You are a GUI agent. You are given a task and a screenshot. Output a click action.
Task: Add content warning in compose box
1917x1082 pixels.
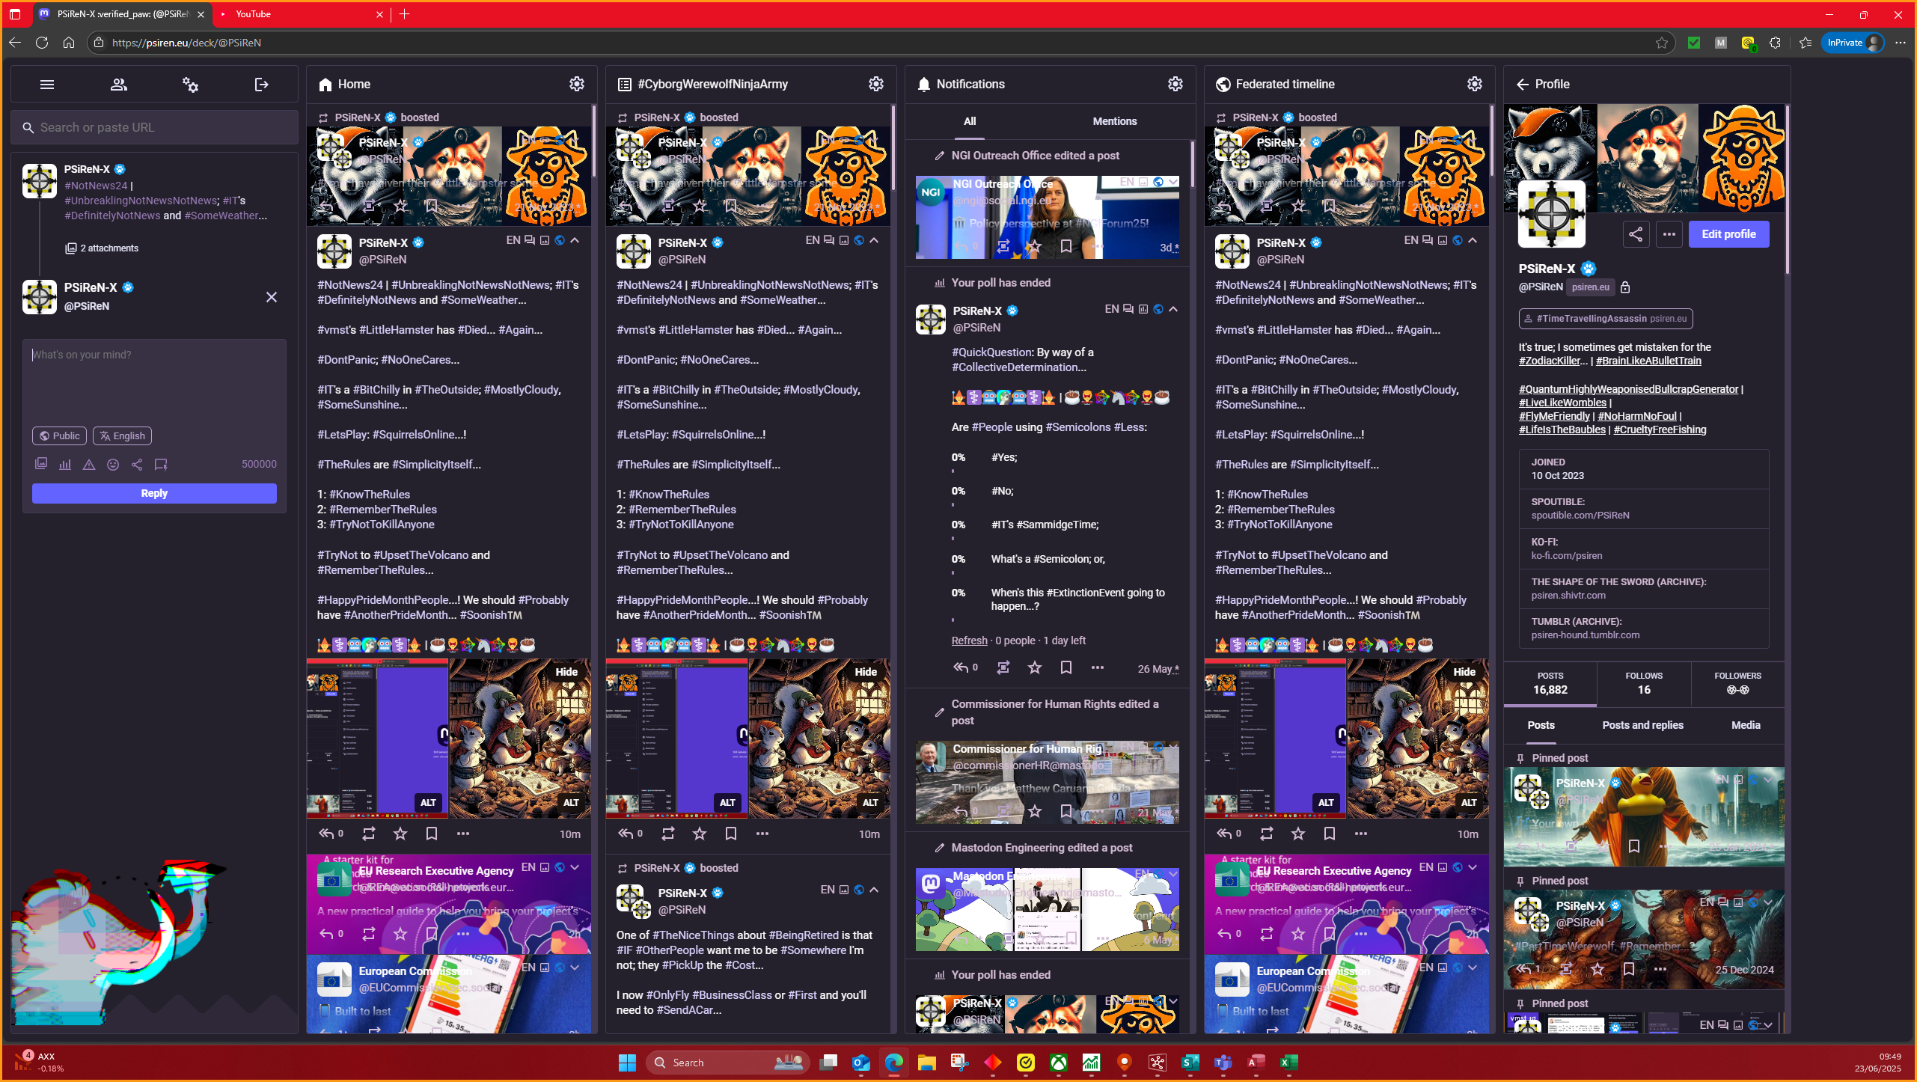pos(89,464)
